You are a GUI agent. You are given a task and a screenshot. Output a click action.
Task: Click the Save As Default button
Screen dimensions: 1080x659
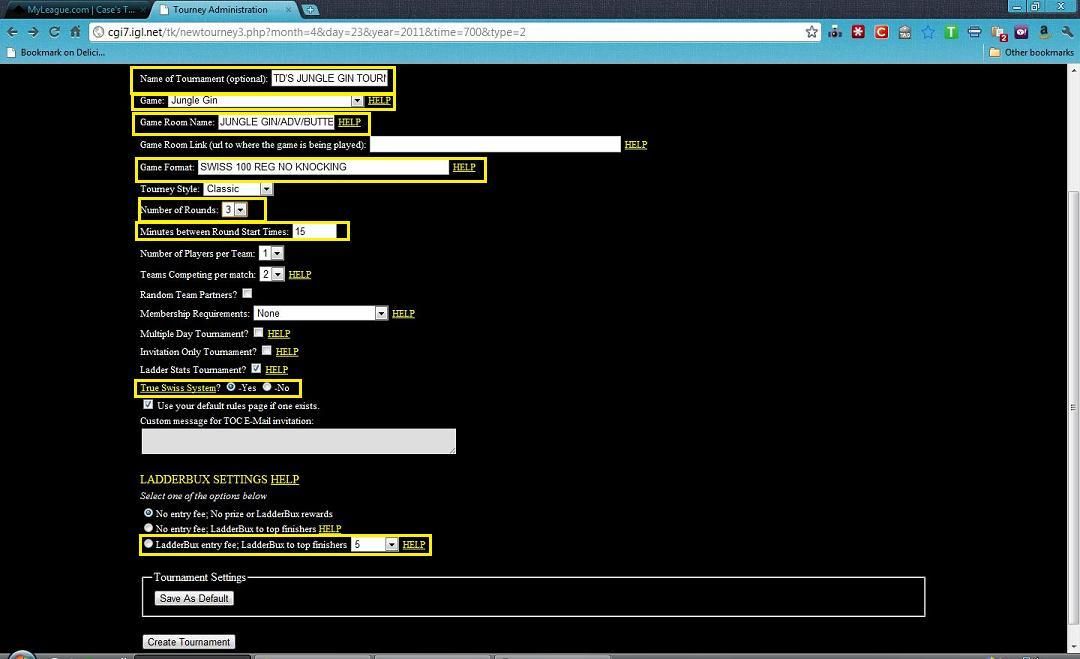coord(194,598)
